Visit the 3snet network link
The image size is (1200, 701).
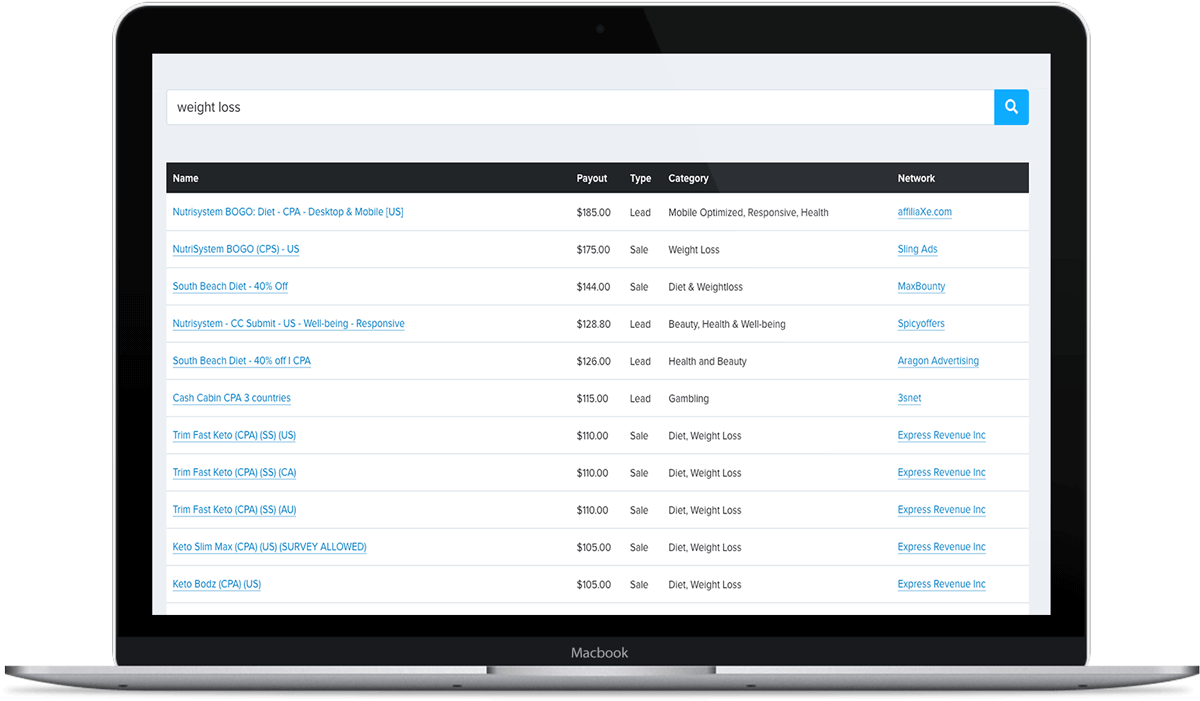909,398
